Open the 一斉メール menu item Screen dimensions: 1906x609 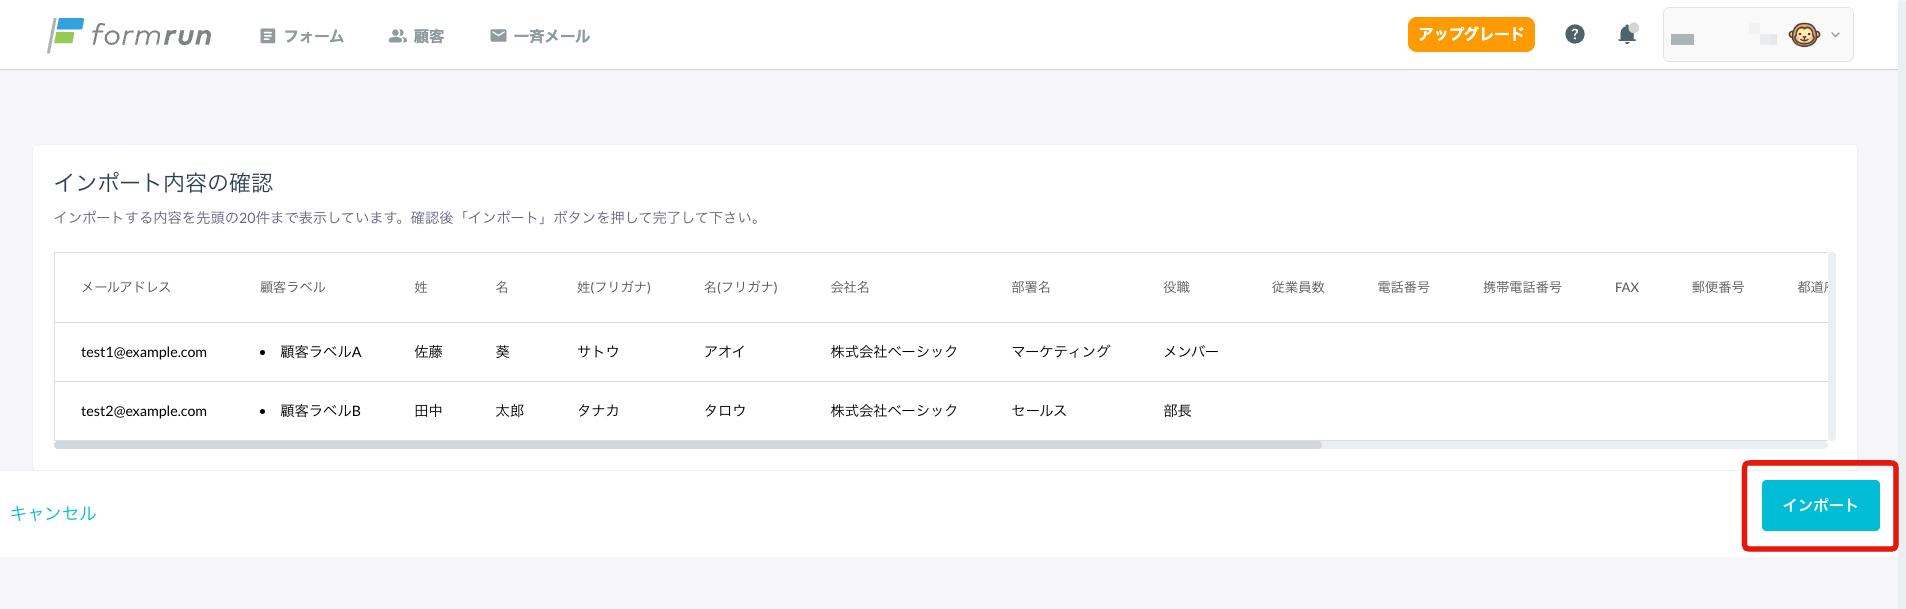(540, 36)
